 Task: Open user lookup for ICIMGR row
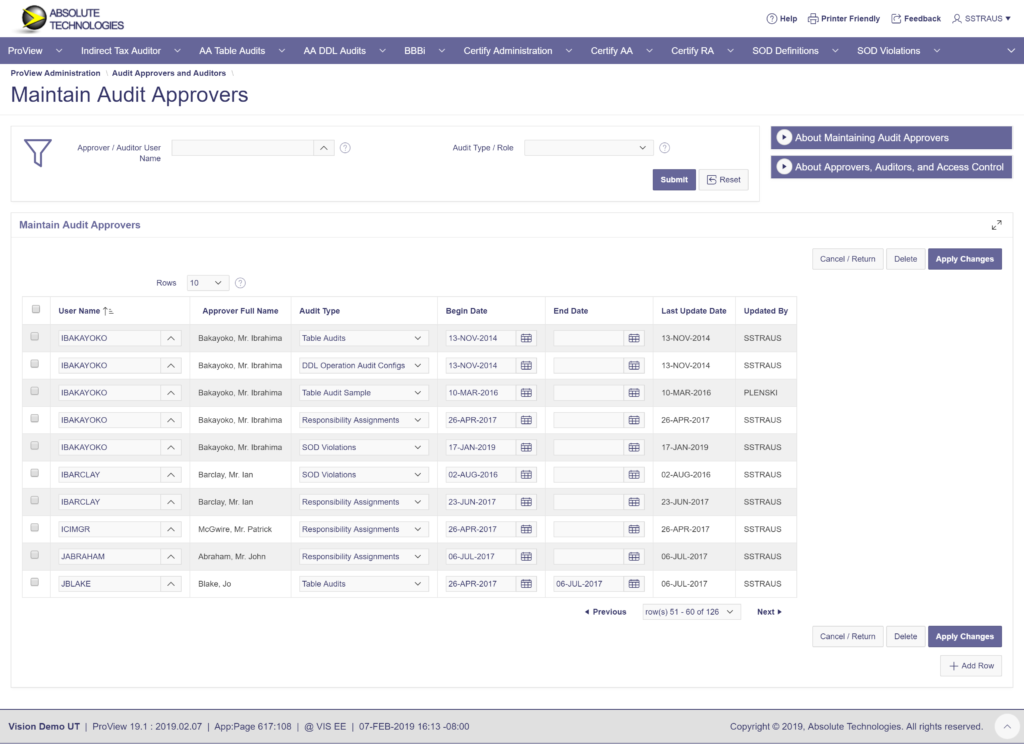(x=171, y=530)
